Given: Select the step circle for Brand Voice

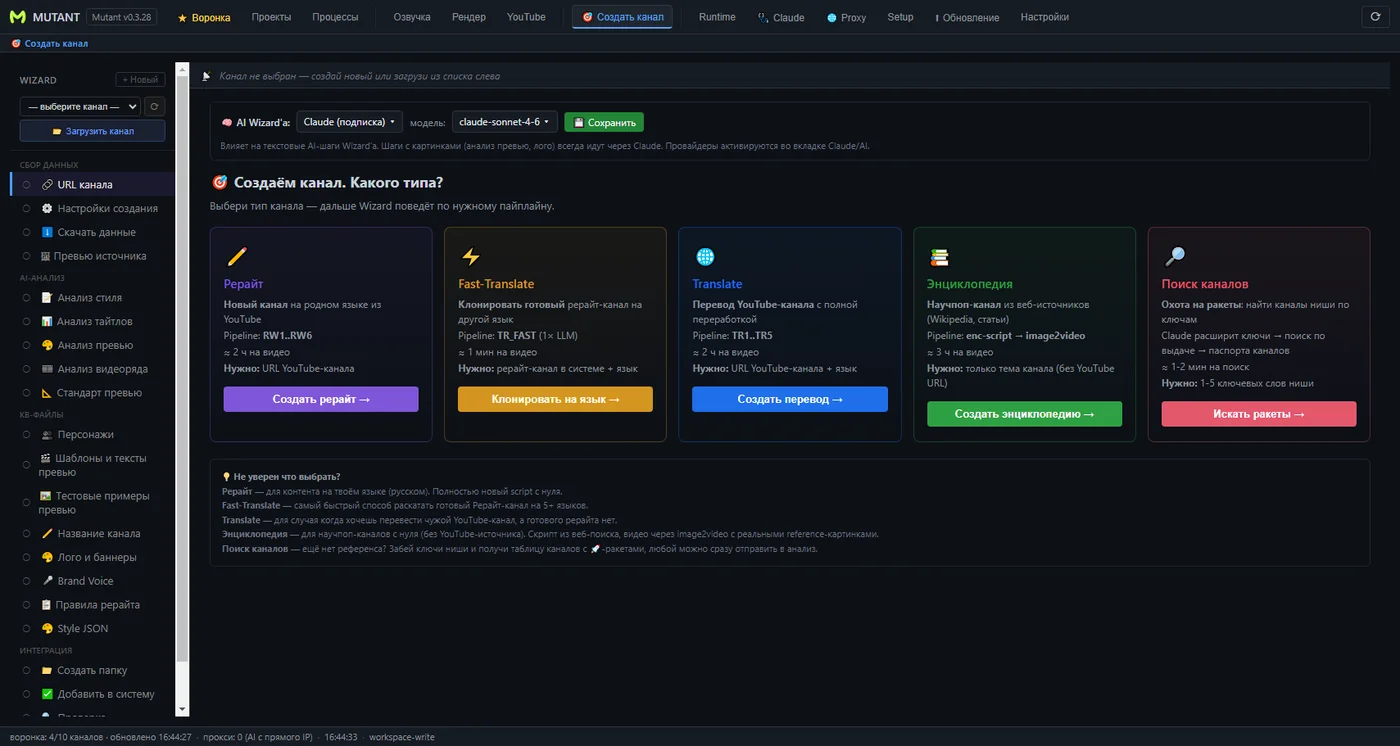Looking at the screenshot, I should tap(27, 581).
